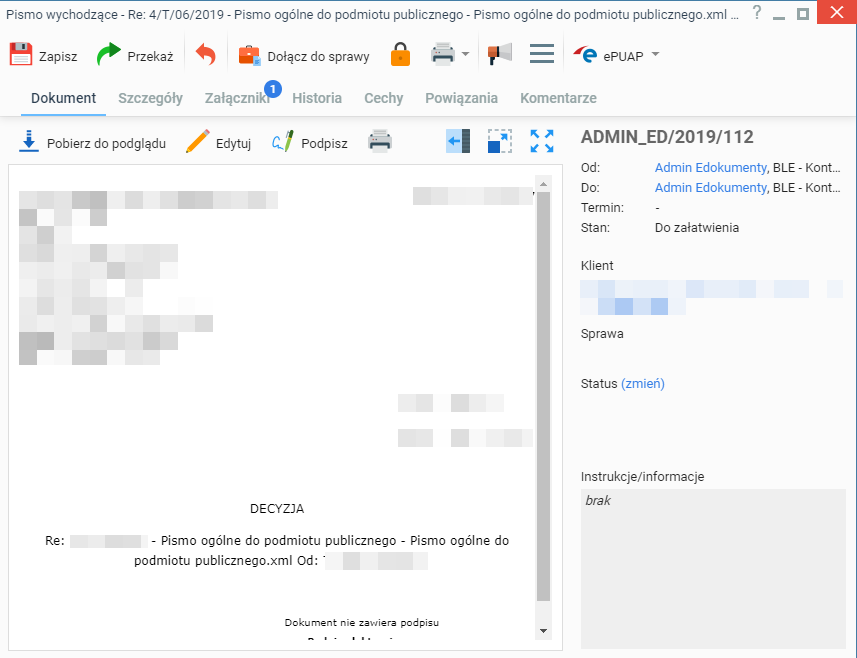The height and width of the screenshot is (658, 857).
Task: Click the fullscreen expand arrows icon
Action: [542, 141]
